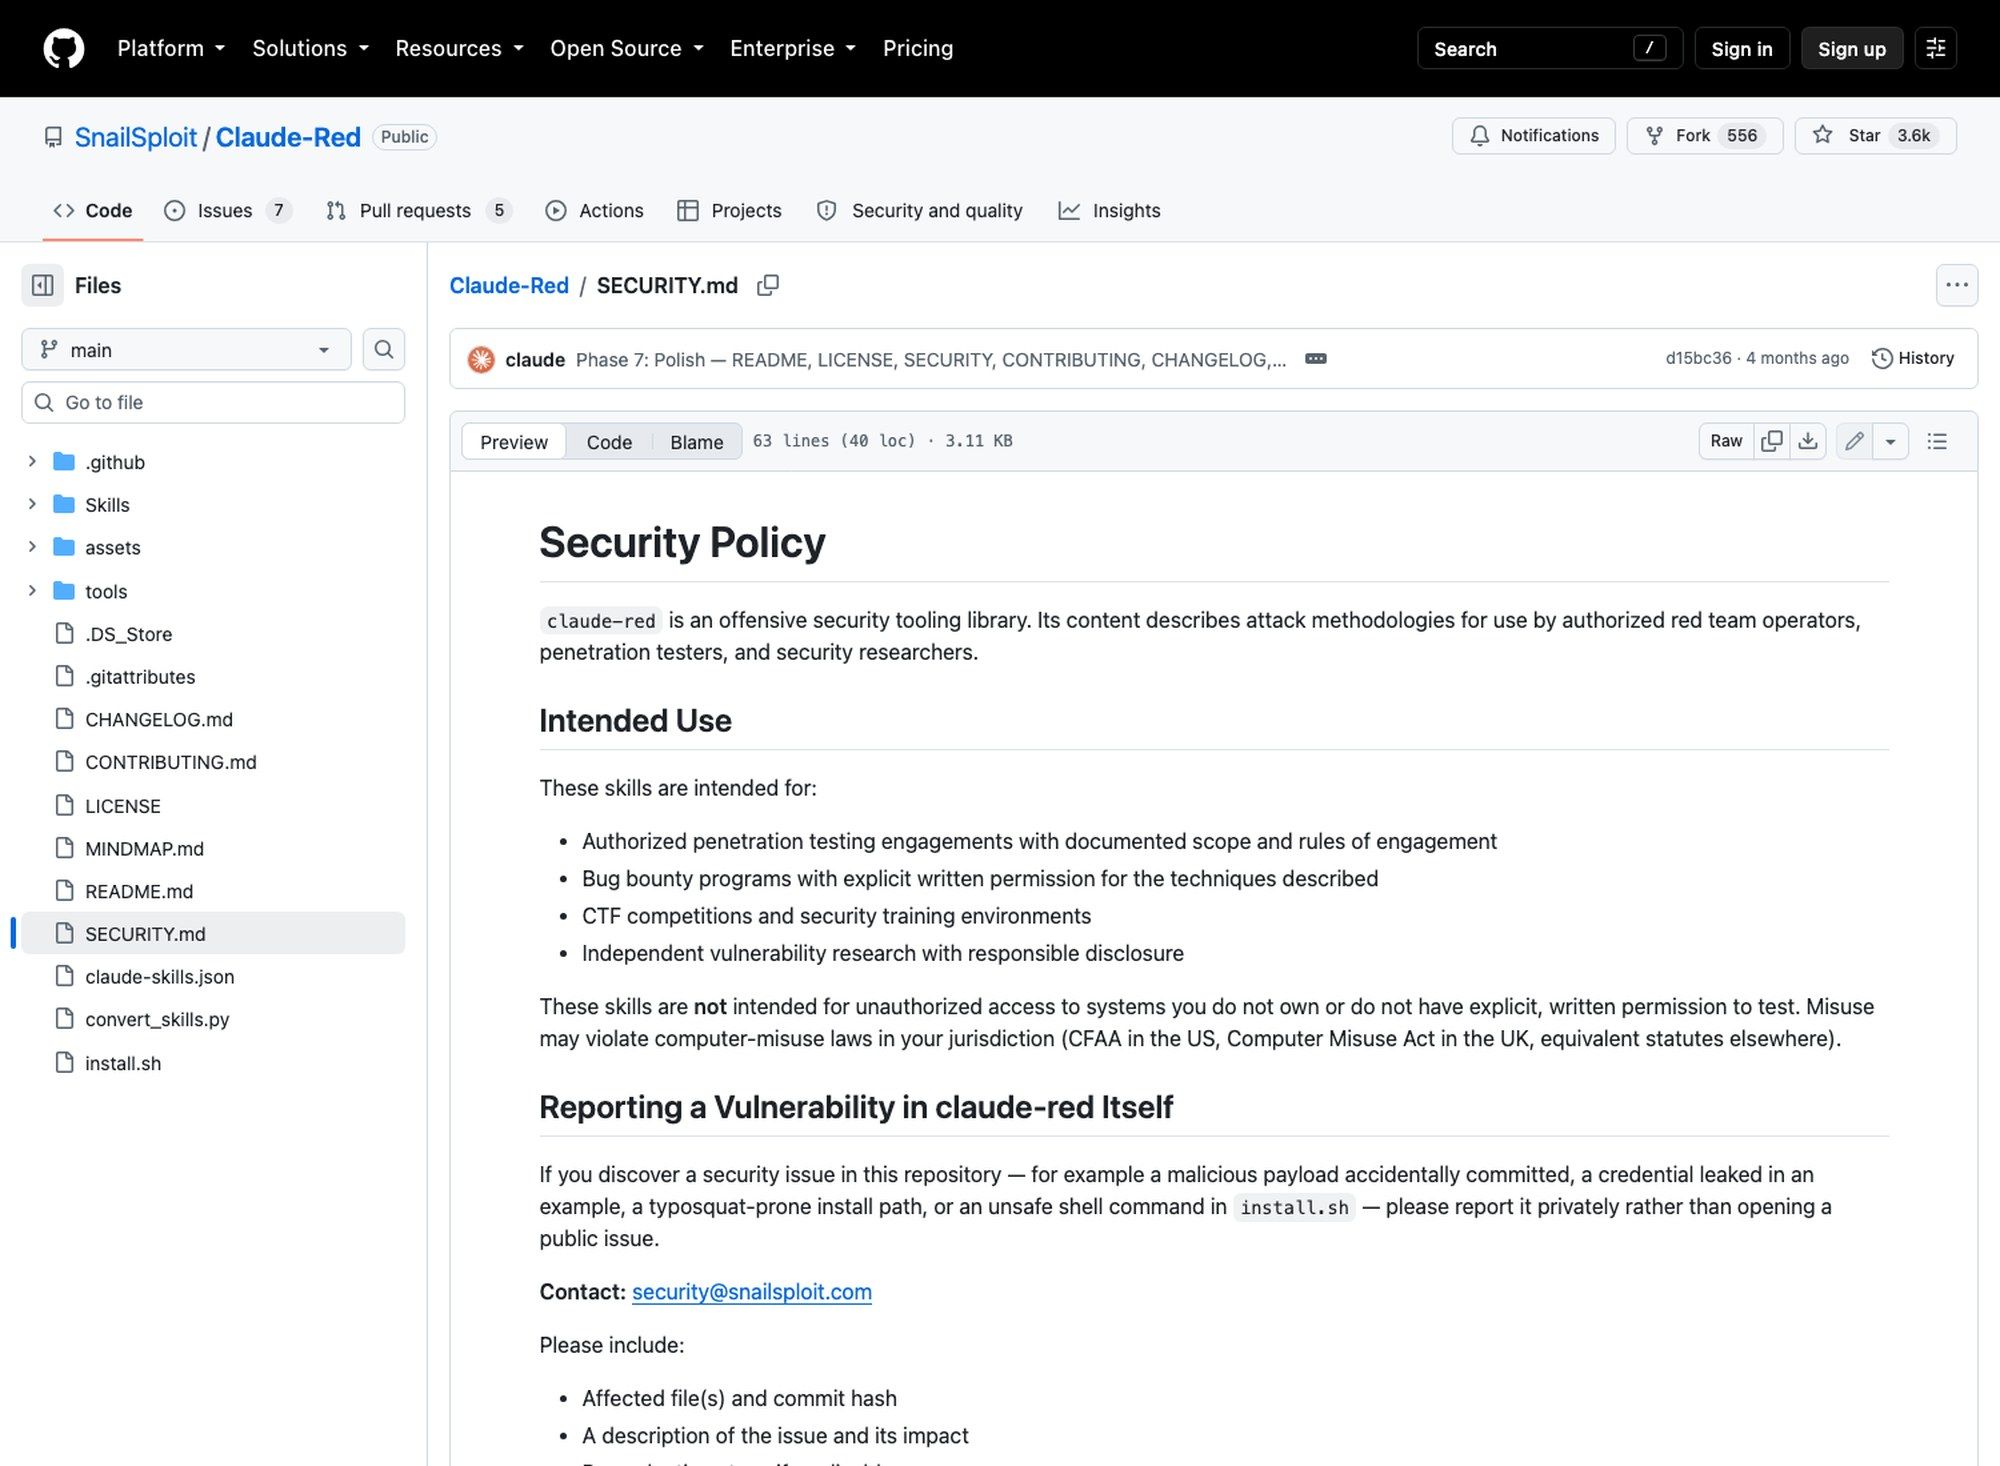Click the search files magnifier button
The image size is (2000, 1466).
(x=384, y=350)
